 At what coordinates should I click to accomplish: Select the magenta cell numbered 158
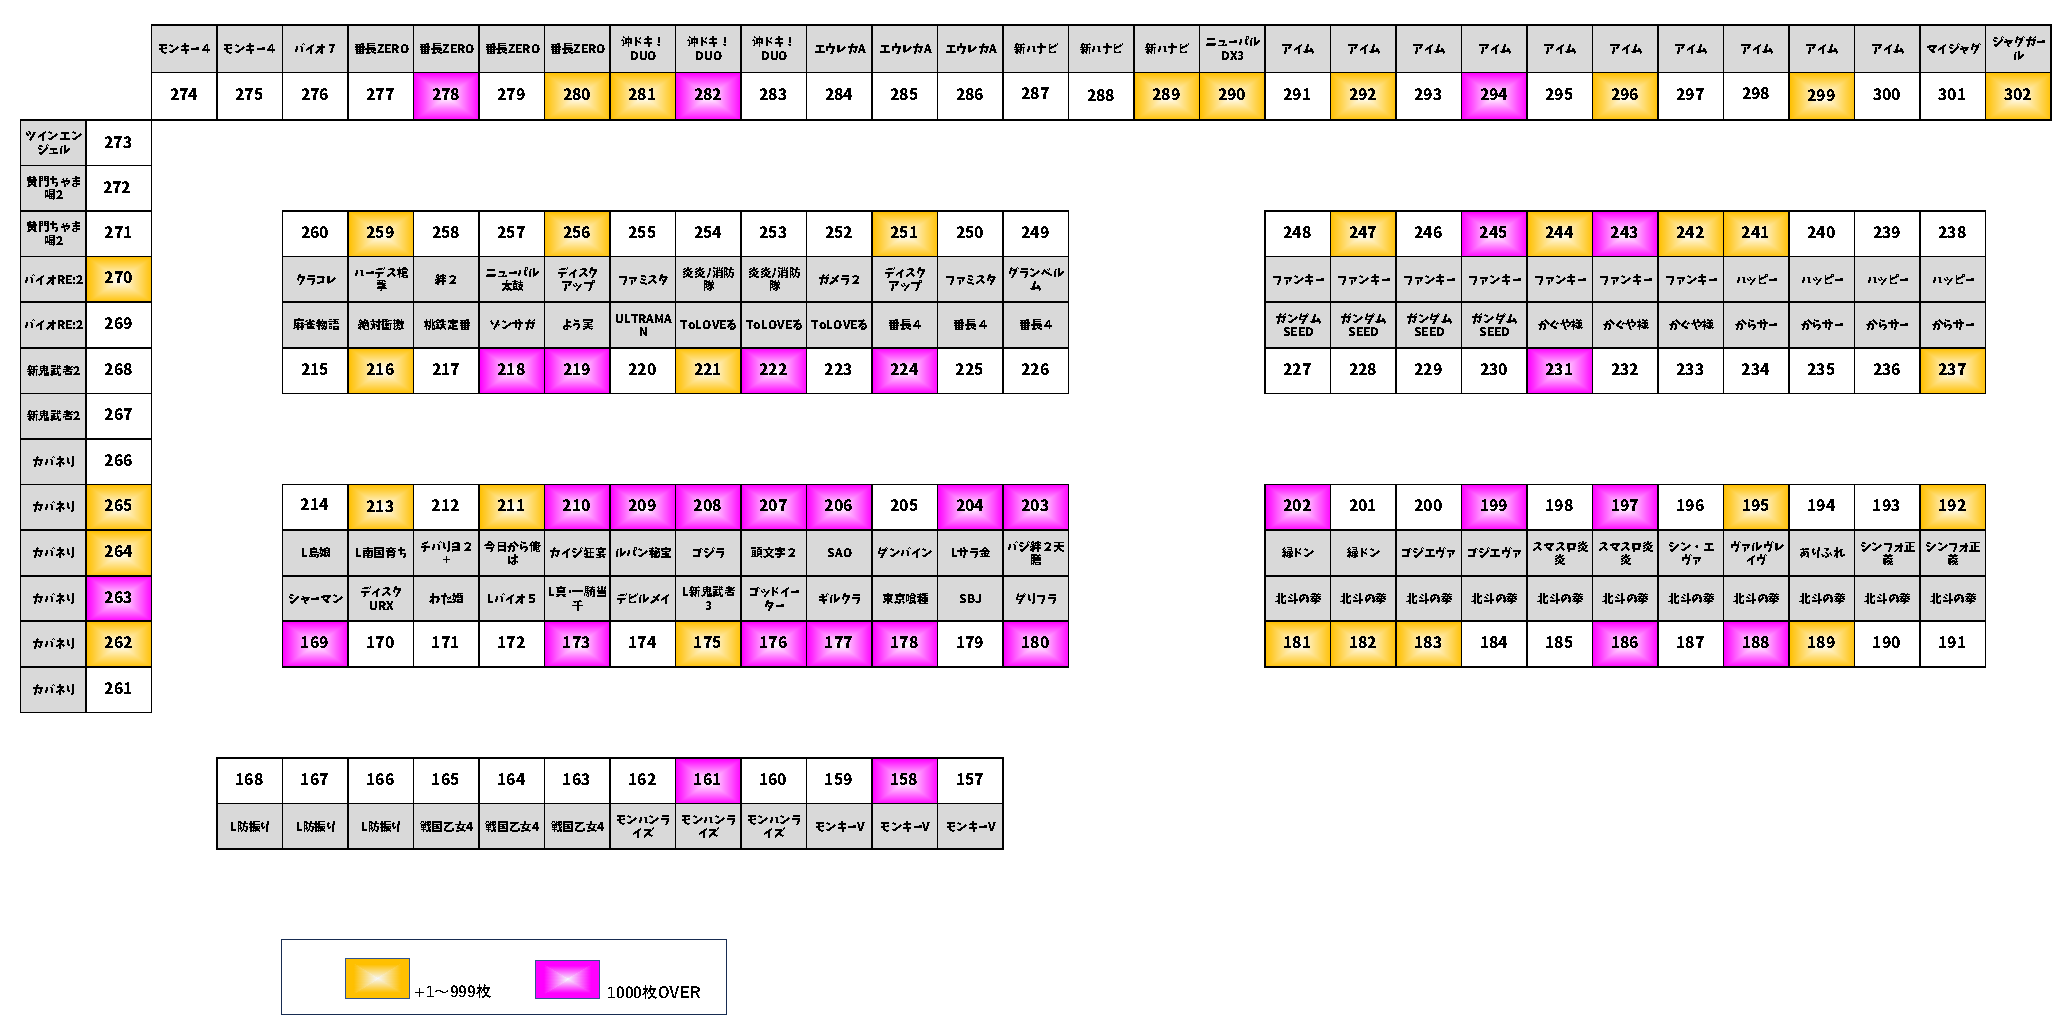click(x=904, y=780)
